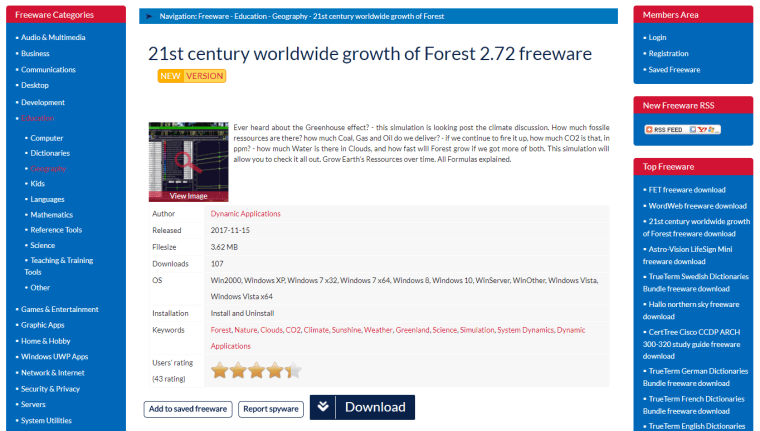Open Teaching & Training Tools subcategory

pyautogui.click(x=59, y=266)
